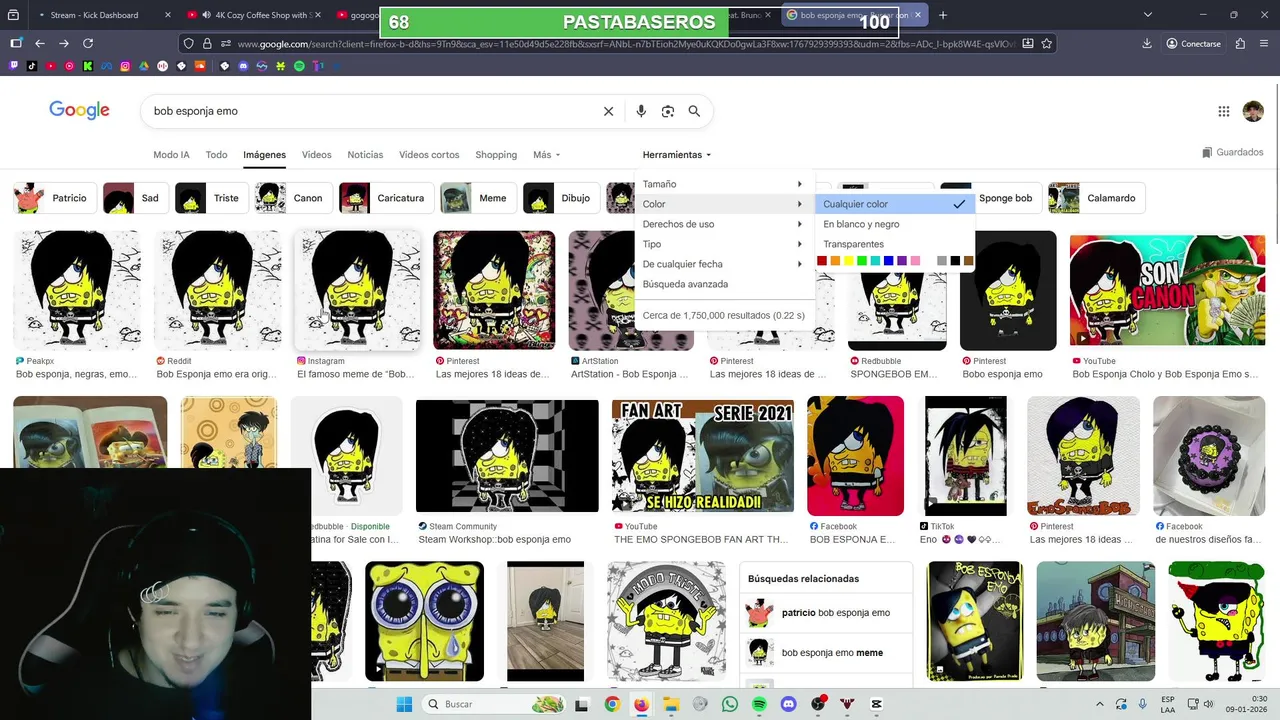Pick the red color swatch
The height and width of the screenshot is (720, 1280).
pos(822,261)
